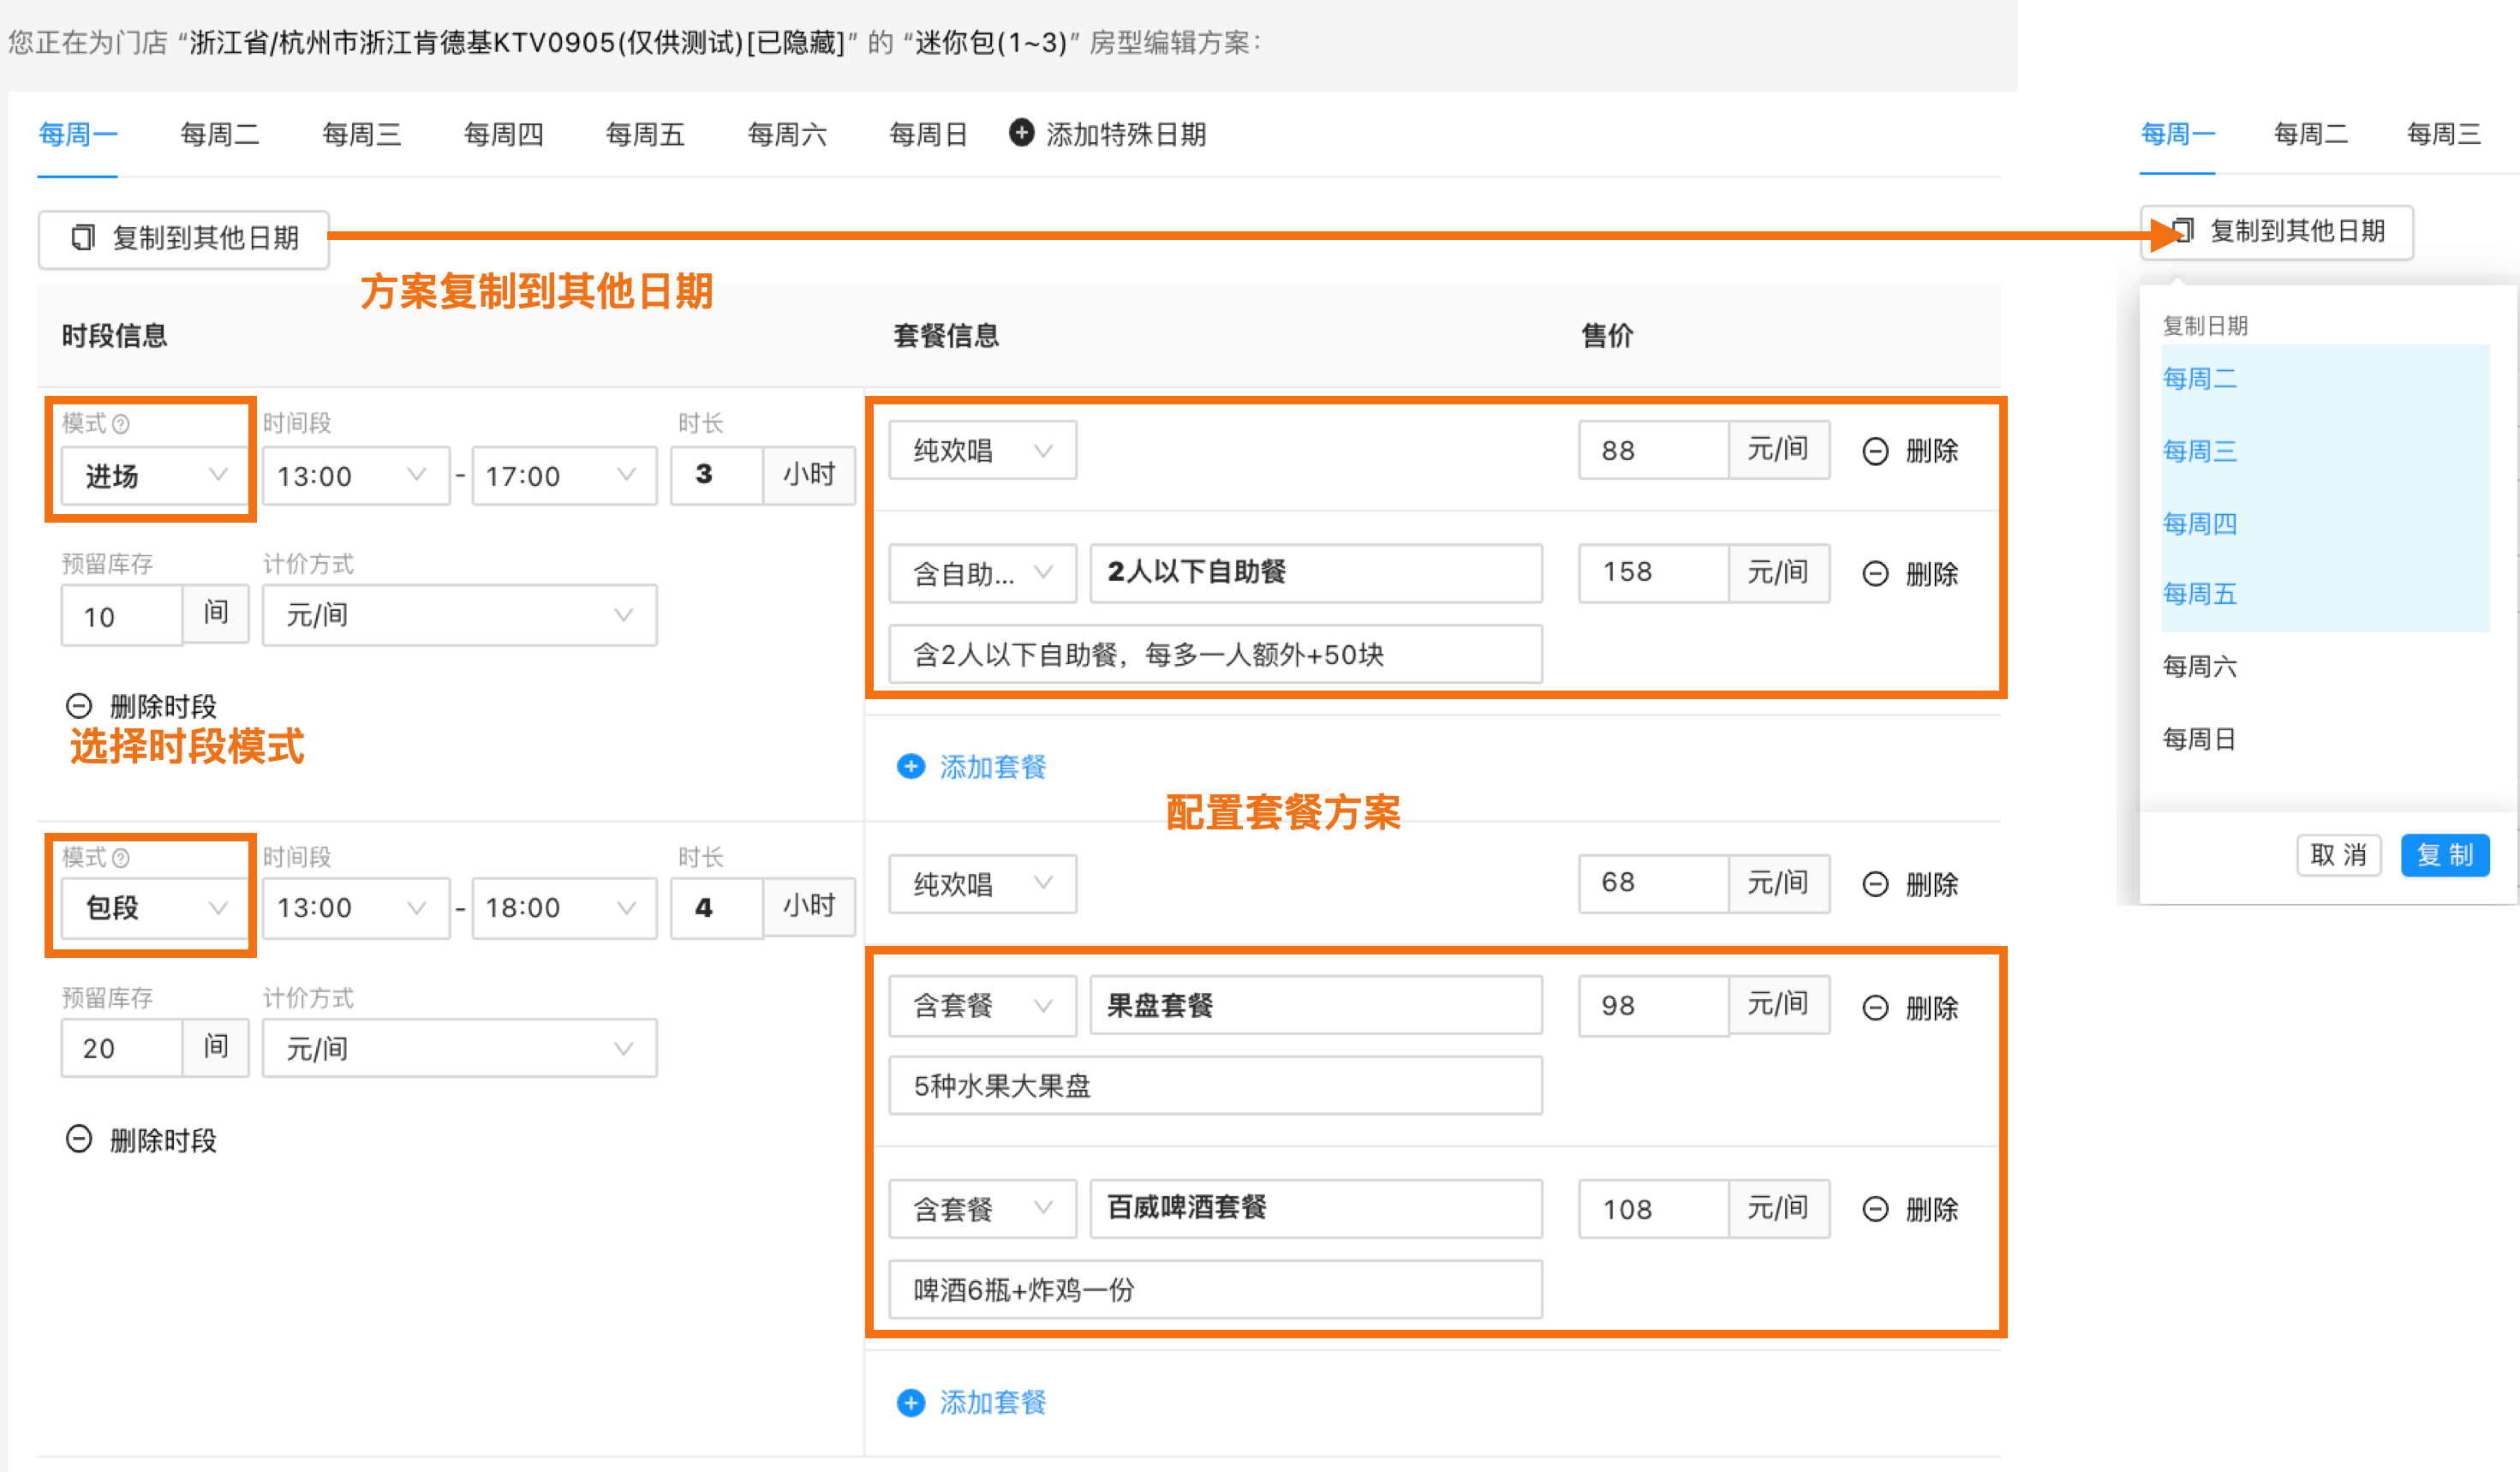This screenshot has width=2520, height=1472.
Task: Select 每周二 tab in right panel
Action: coord(2311,134)
